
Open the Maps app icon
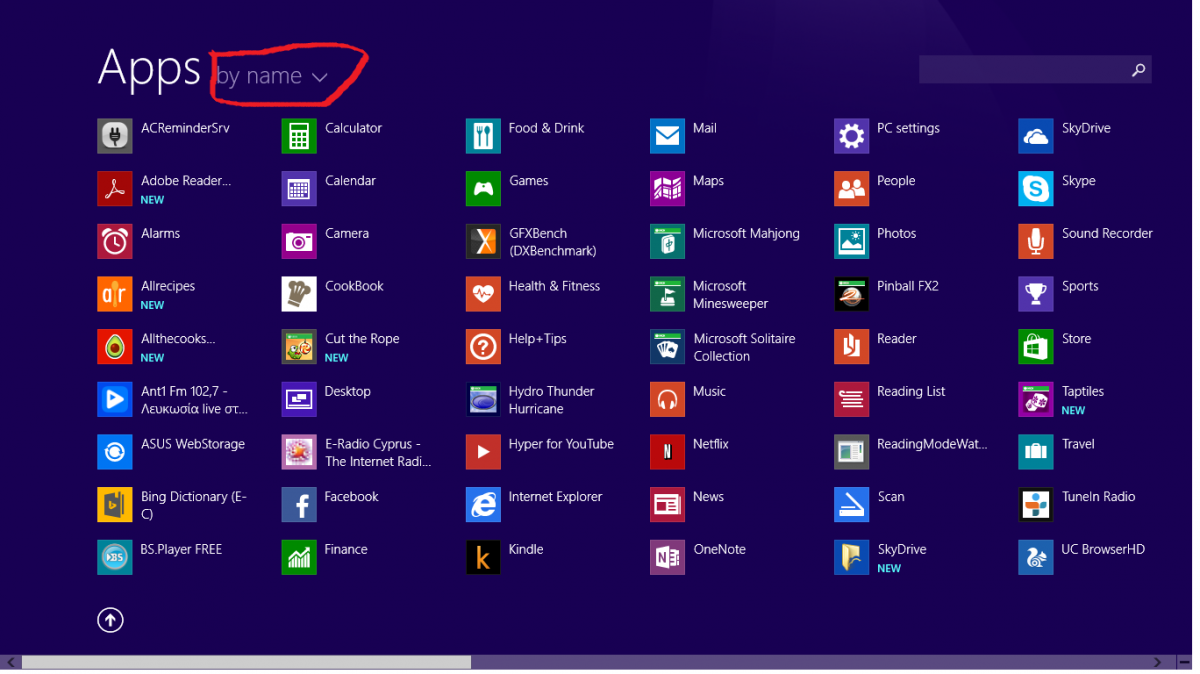[x=667, y=189]
